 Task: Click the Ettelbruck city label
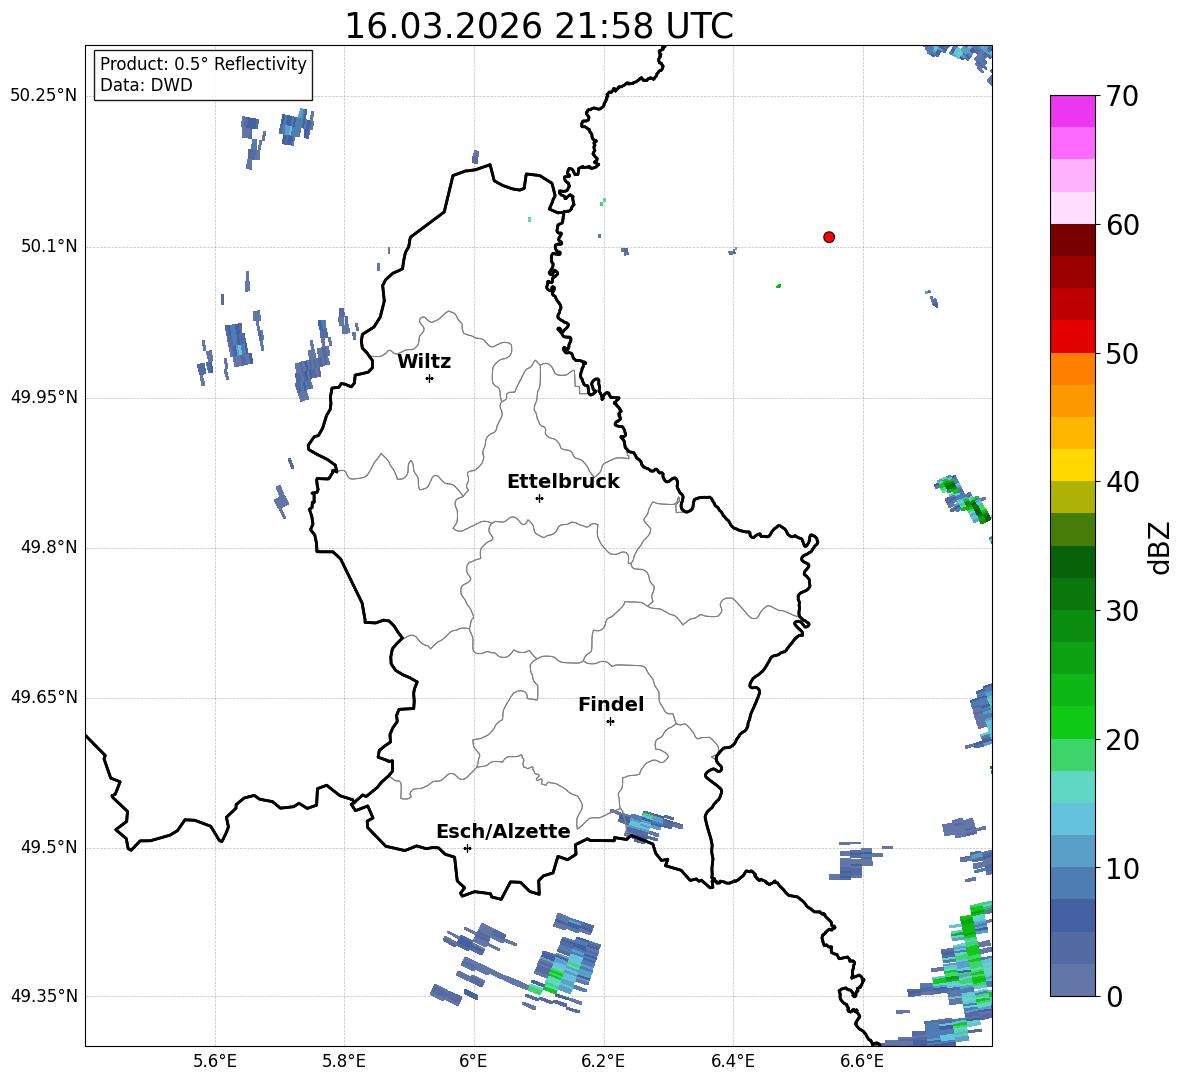click(563, 482)
